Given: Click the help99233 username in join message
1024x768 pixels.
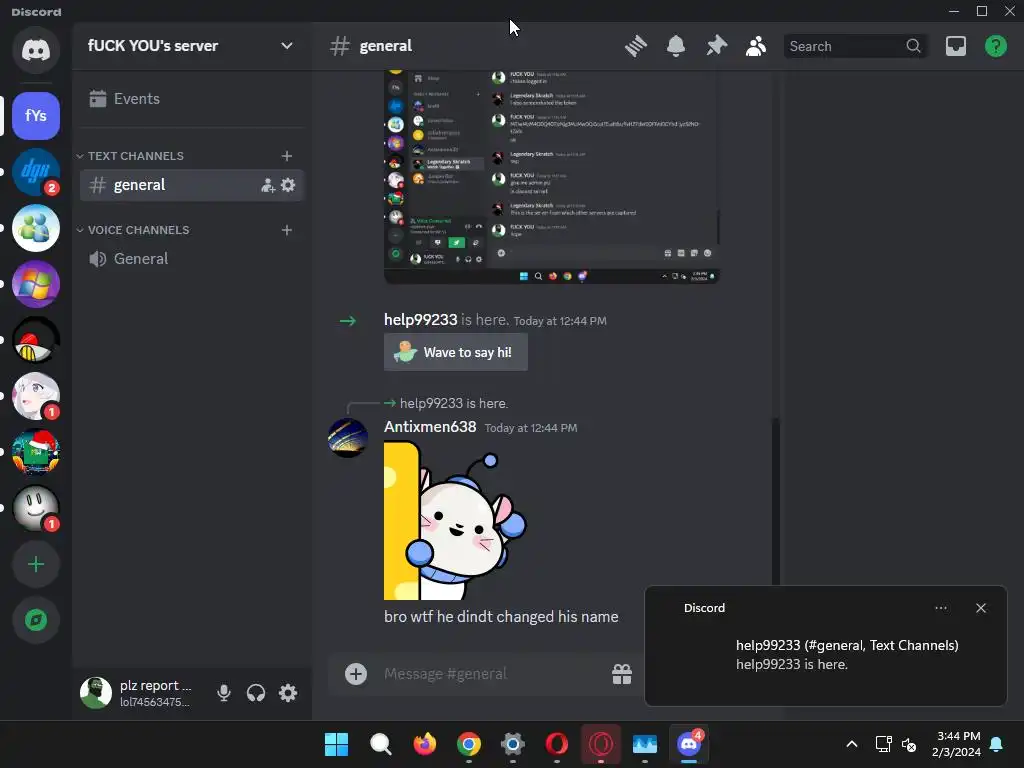Looking at the screenshot, I should 421,320.
